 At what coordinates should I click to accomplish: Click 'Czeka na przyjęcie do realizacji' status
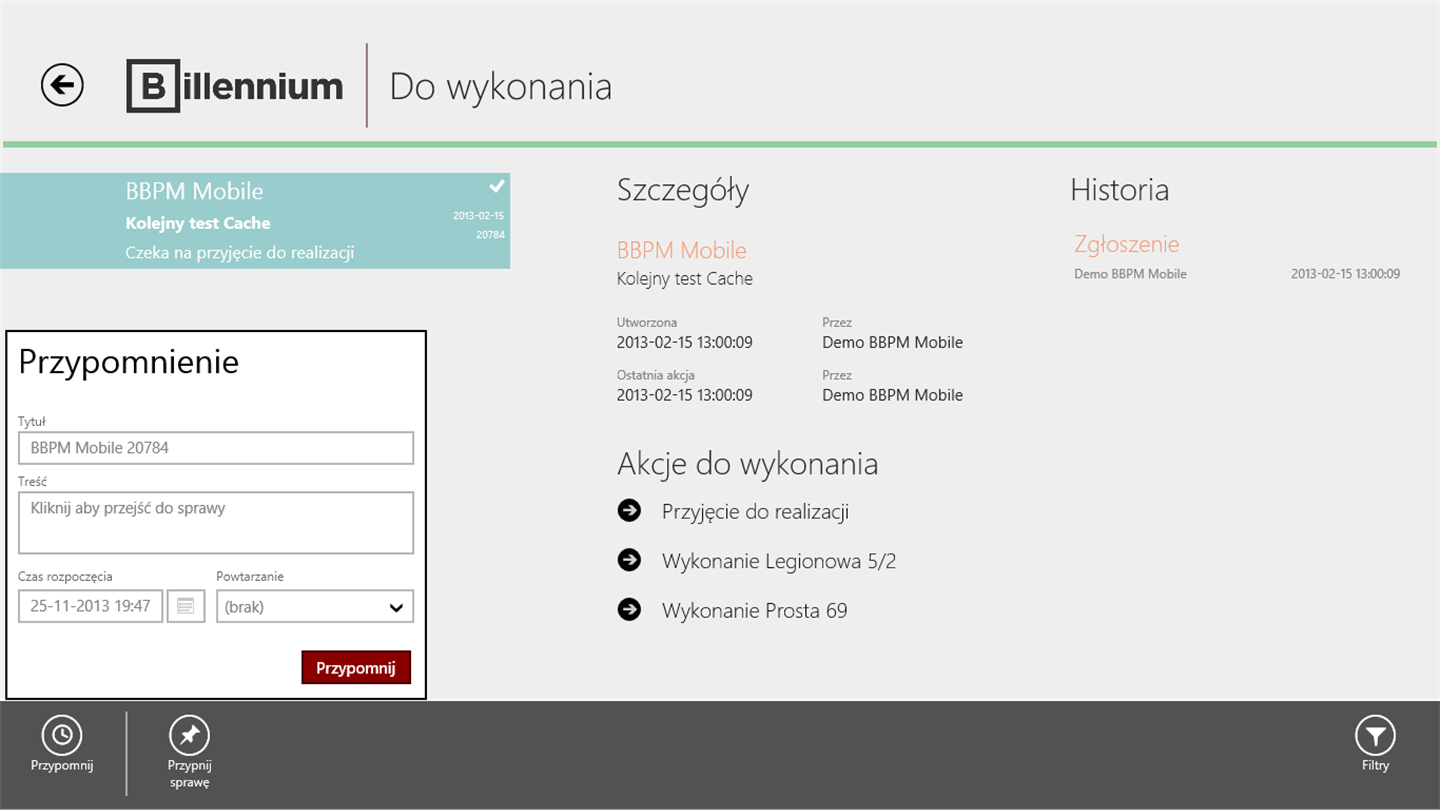[x=240, y=253]
